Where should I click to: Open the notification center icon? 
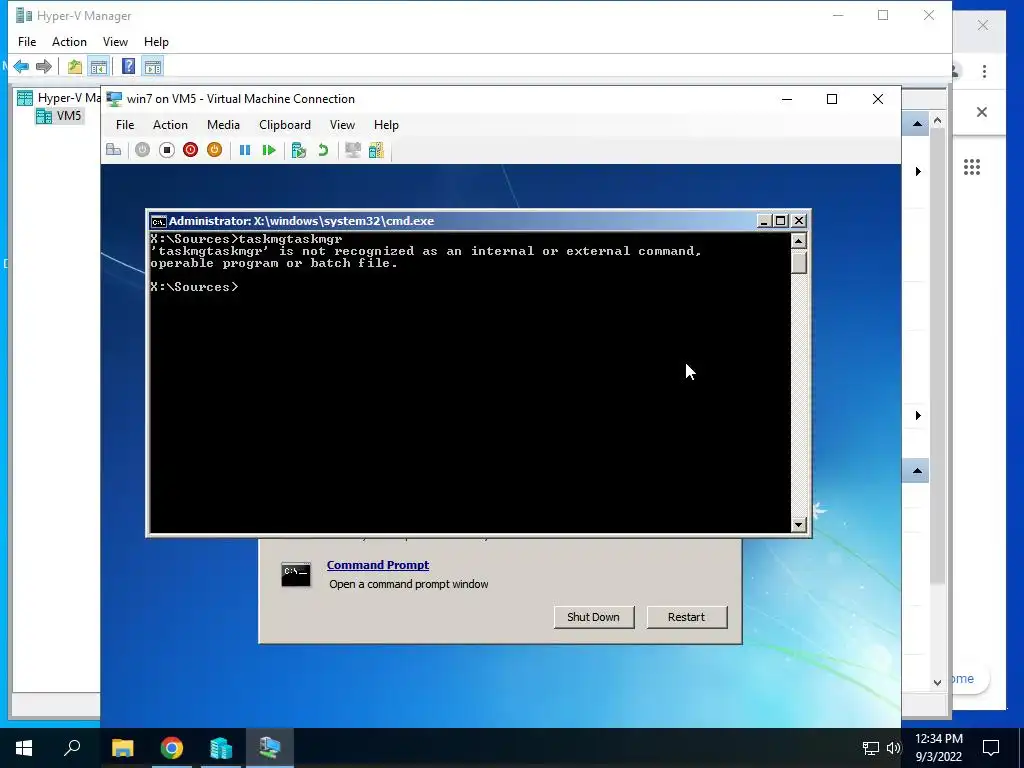coord(991,748)
